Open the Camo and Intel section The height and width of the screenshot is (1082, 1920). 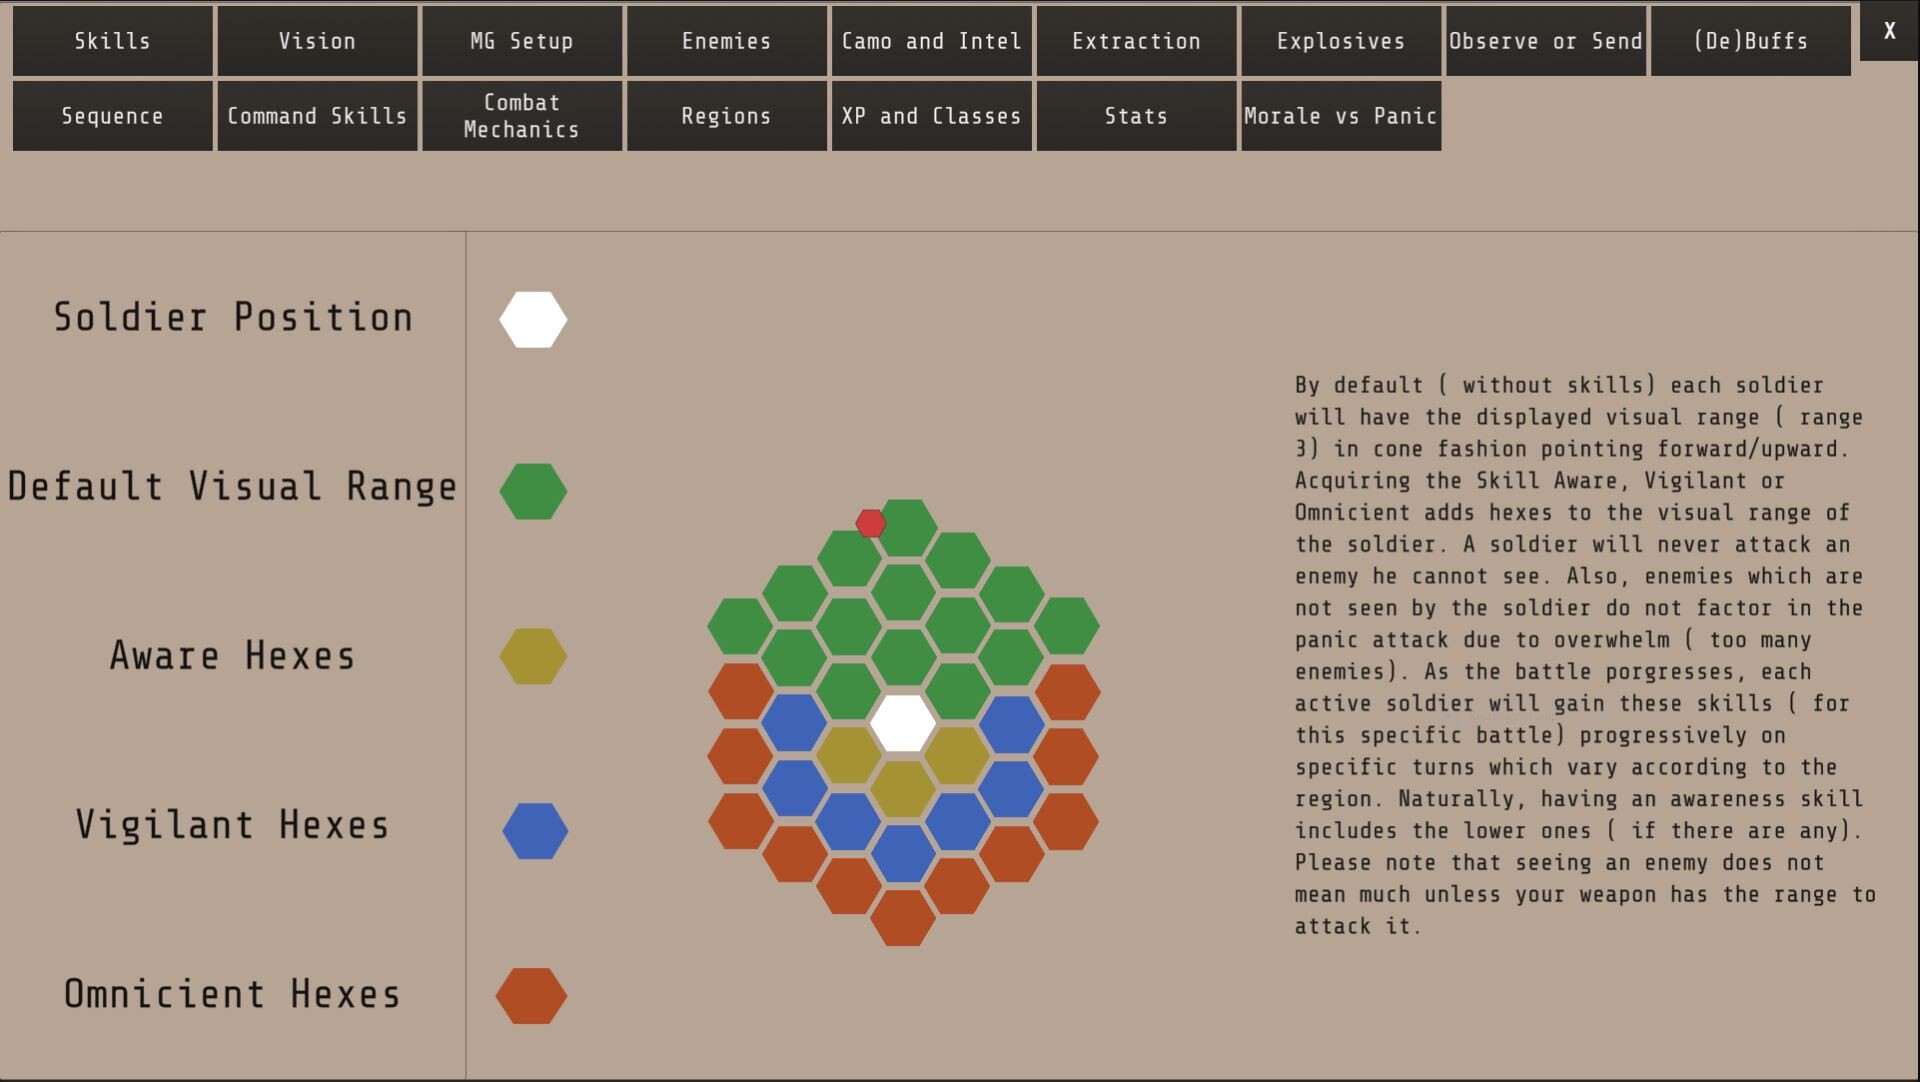click(x=931, y=41)
